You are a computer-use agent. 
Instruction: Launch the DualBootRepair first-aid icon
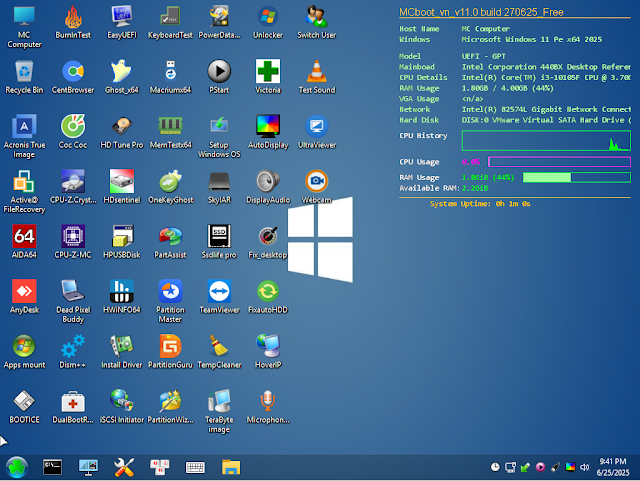click(x=73, y=406)
